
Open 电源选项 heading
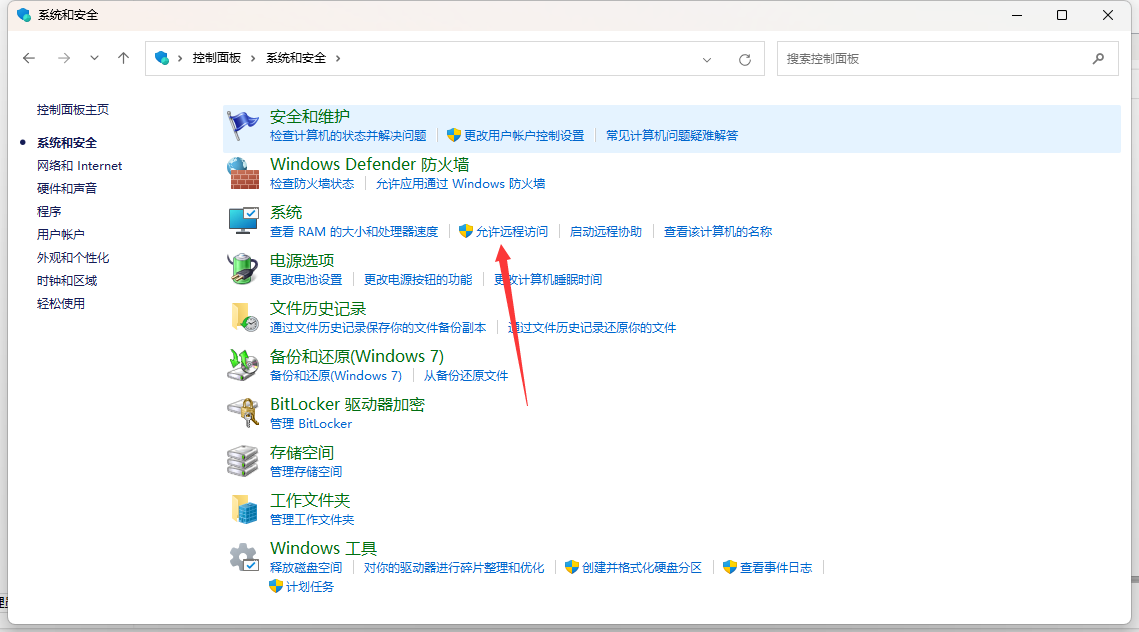coord(301,260)
